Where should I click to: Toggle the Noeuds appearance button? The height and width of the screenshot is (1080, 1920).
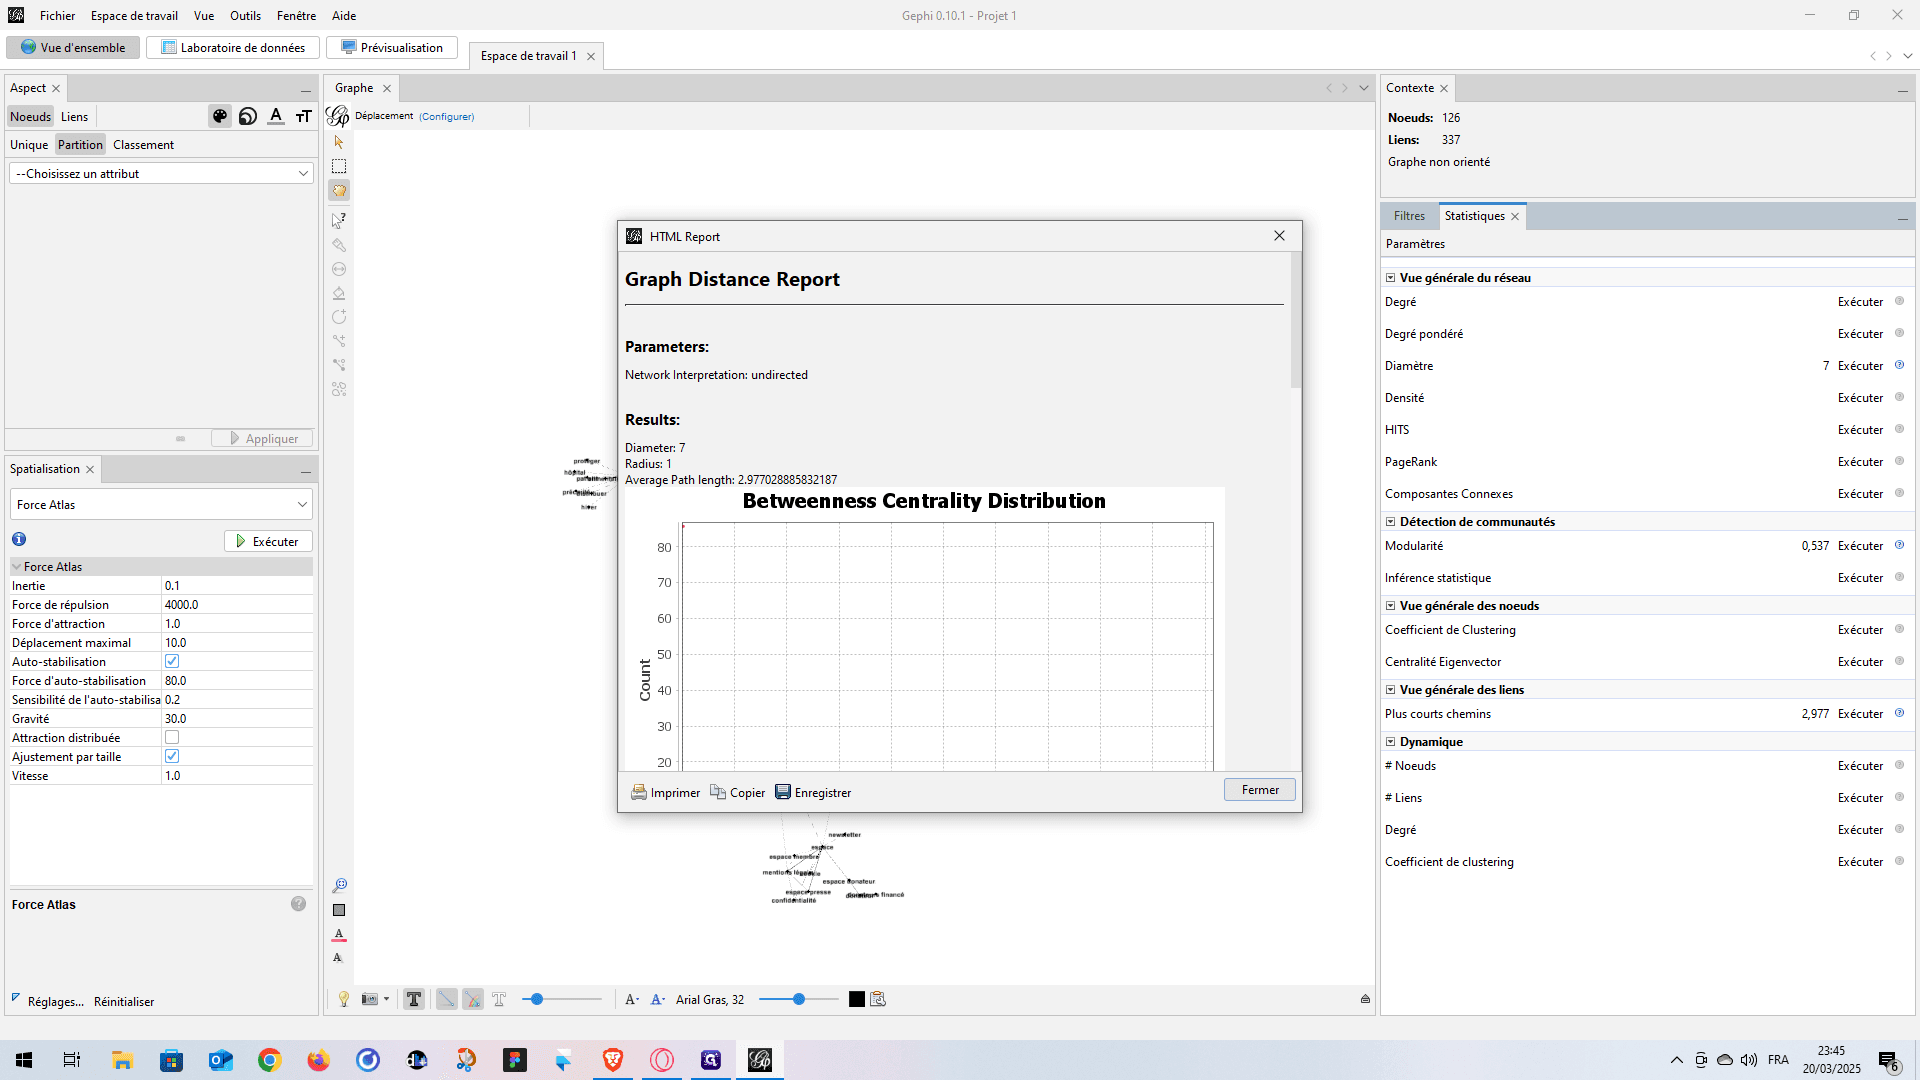[30, 116]
